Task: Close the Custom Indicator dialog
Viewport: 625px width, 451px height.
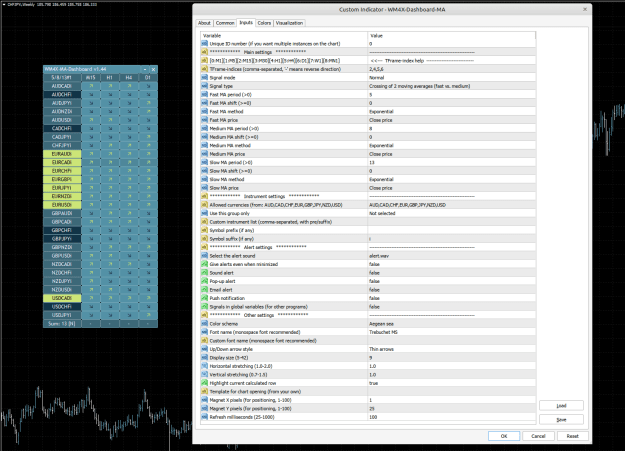Action: (585, 9)
